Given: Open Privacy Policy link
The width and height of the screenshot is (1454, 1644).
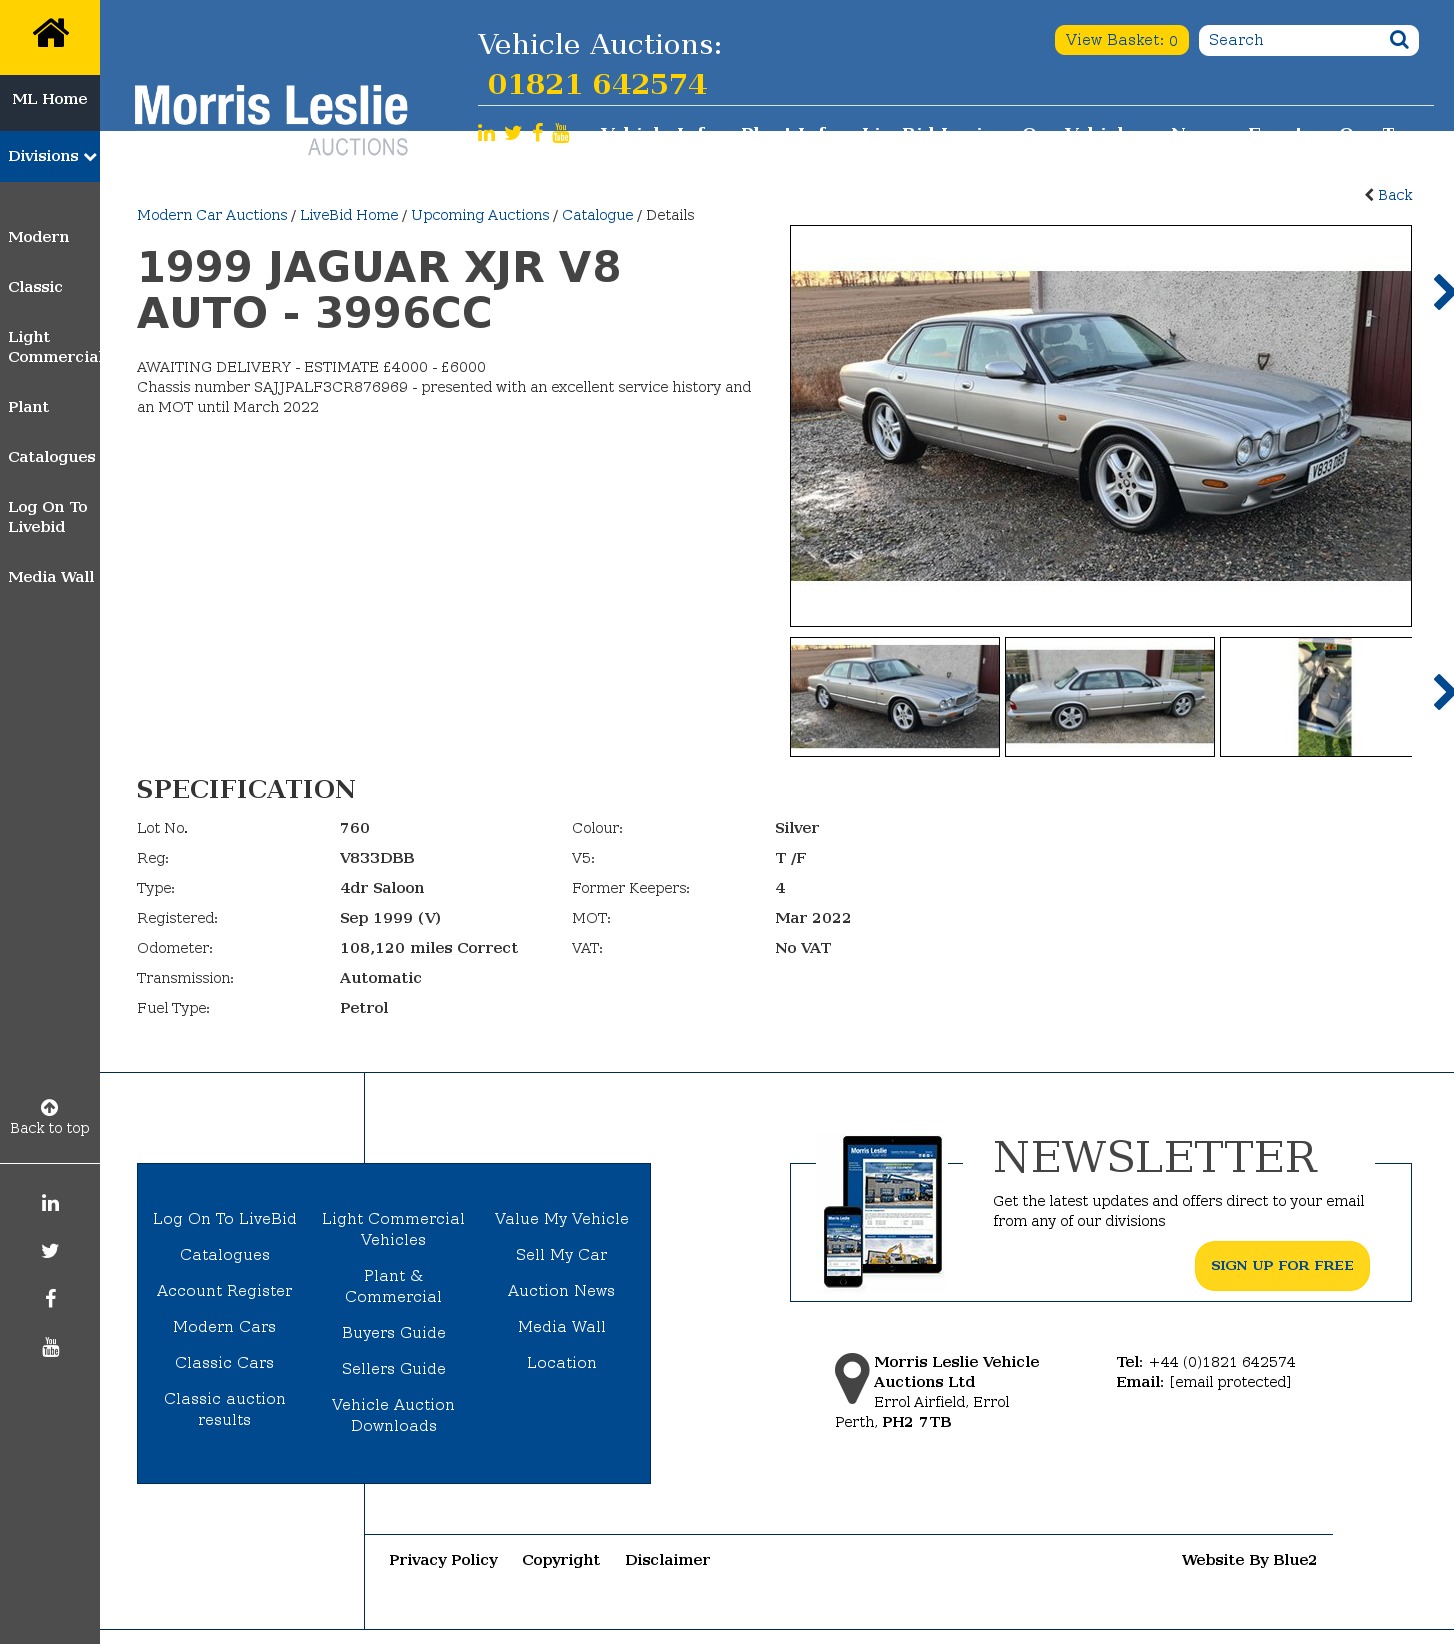Looking at the screenshot, I should click(444, 1560).
